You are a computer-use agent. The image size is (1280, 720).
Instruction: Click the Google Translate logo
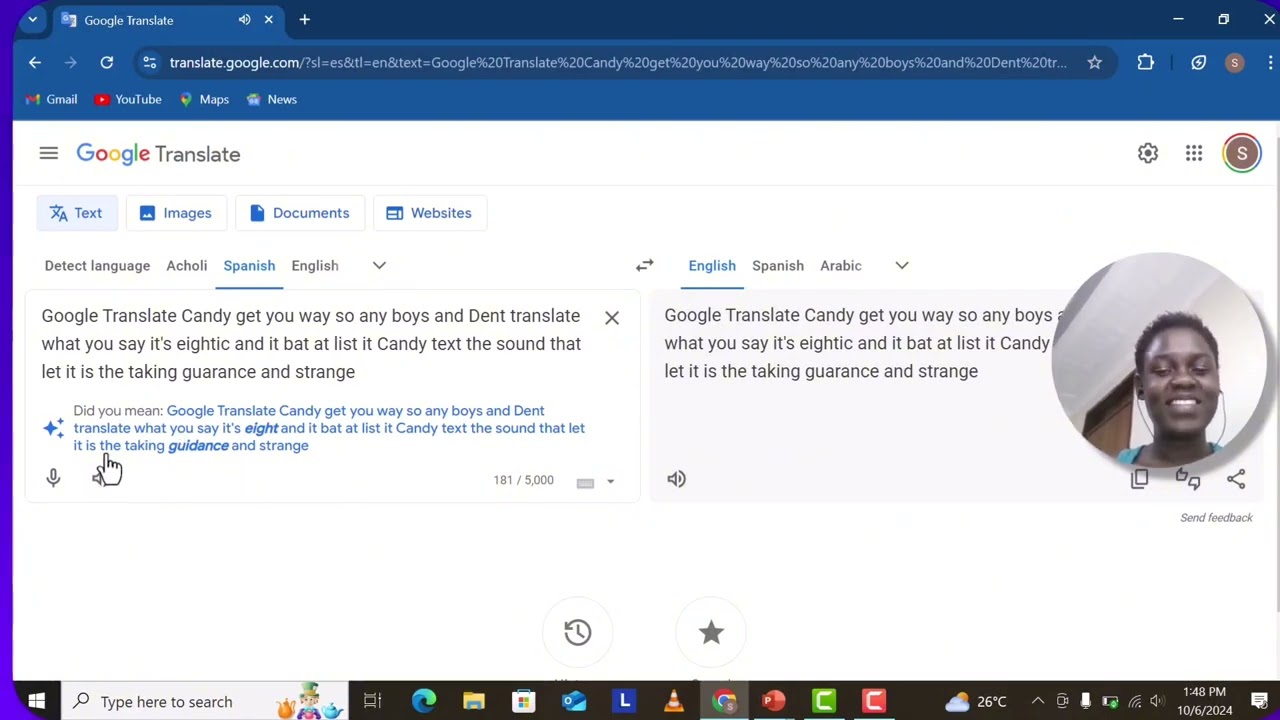click(158, 154)
